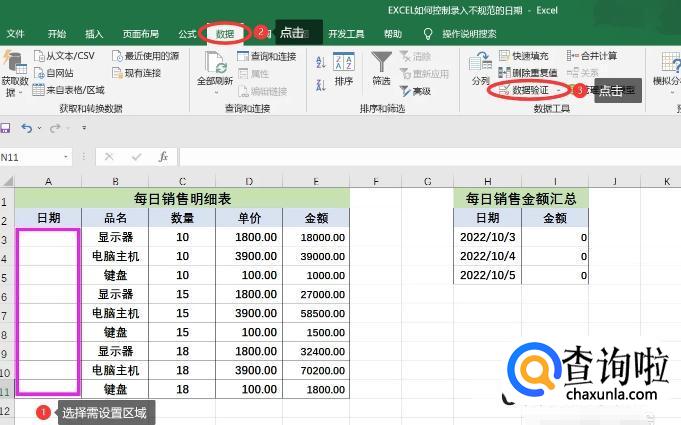Click Data Validation (数据验证) button

(524, 90)
